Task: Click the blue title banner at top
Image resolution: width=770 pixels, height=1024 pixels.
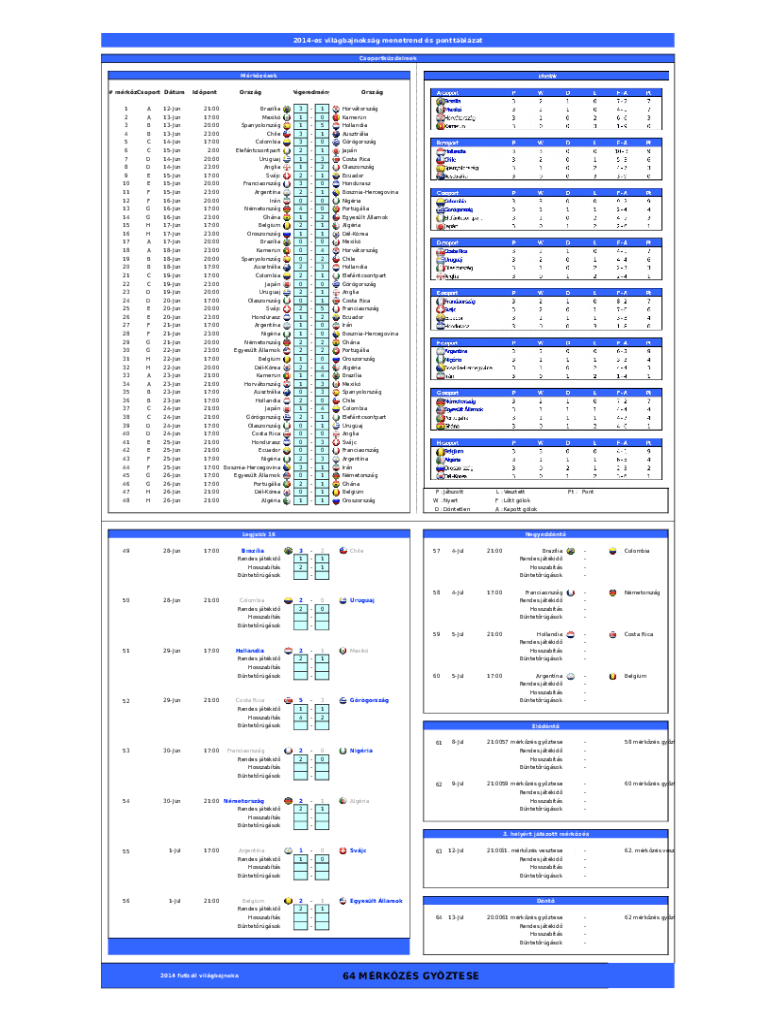Action: pyautogui.click(x=385, y=40)
